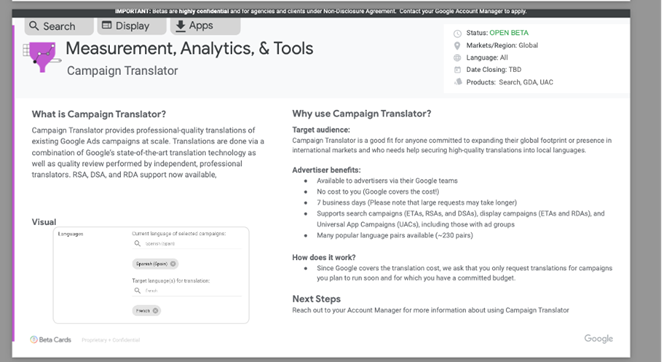662x362 pixels.
Task: Switch to the Display tab
Action: tap(132, 26)
